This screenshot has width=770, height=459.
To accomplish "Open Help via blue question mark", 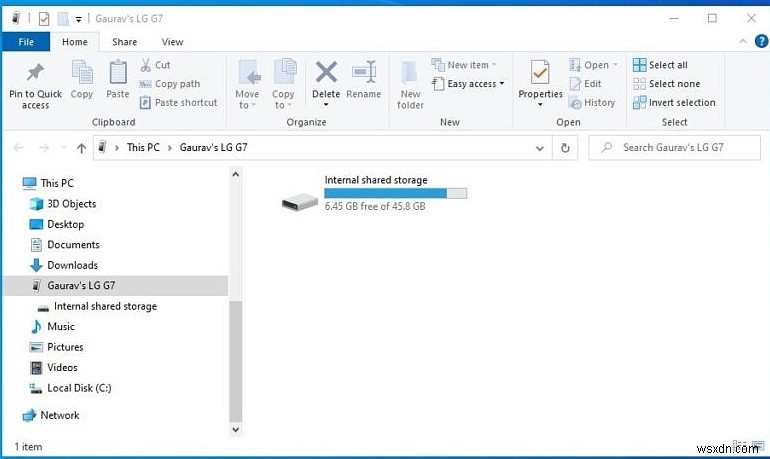I will (x=761, y=42).
